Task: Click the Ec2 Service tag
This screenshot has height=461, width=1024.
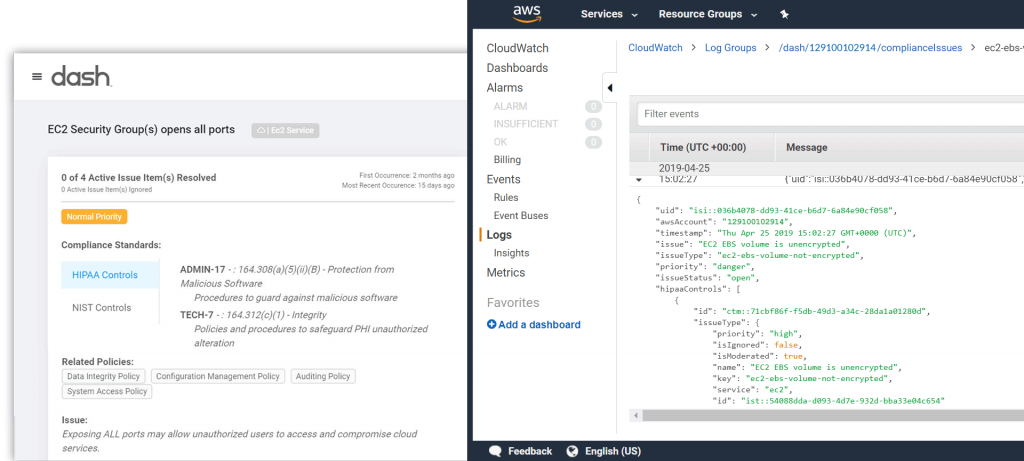Action: click(x=285, y=131)
